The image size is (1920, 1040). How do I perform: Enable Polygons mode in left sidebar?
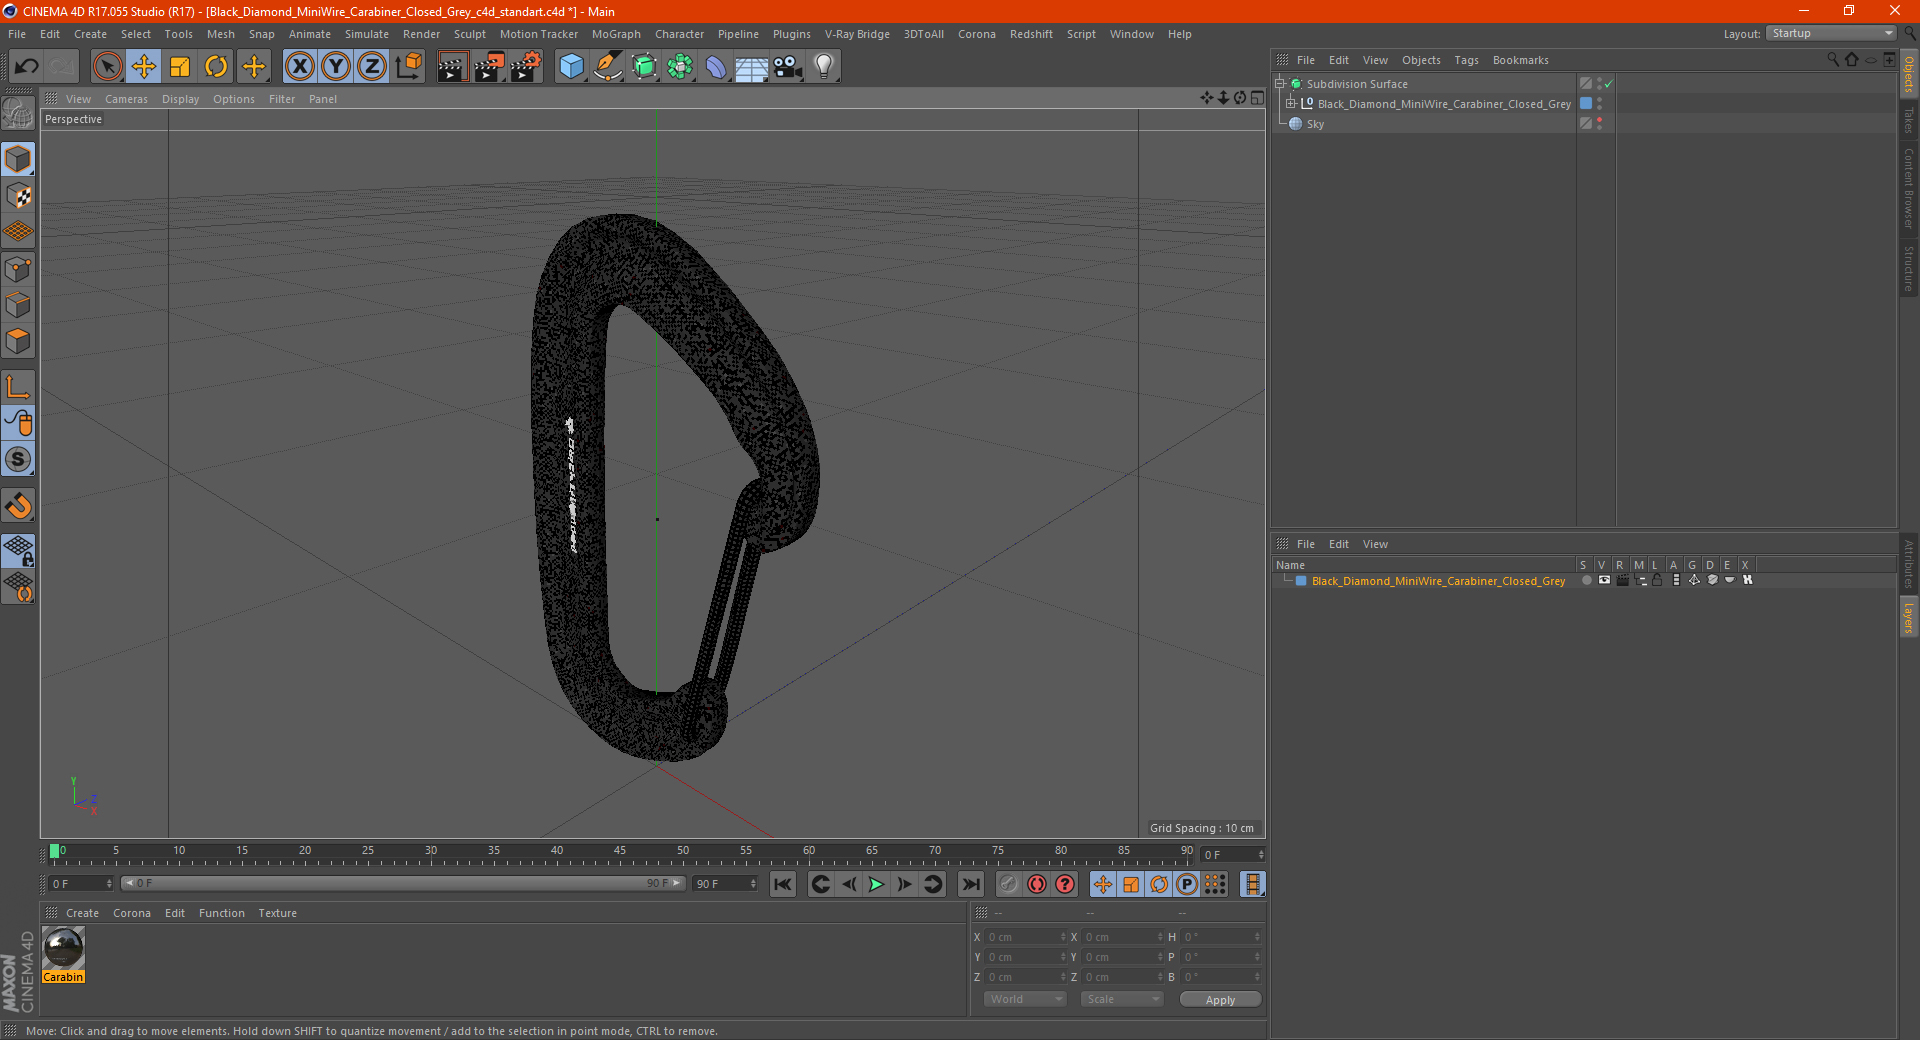click(x=18, y=341)
